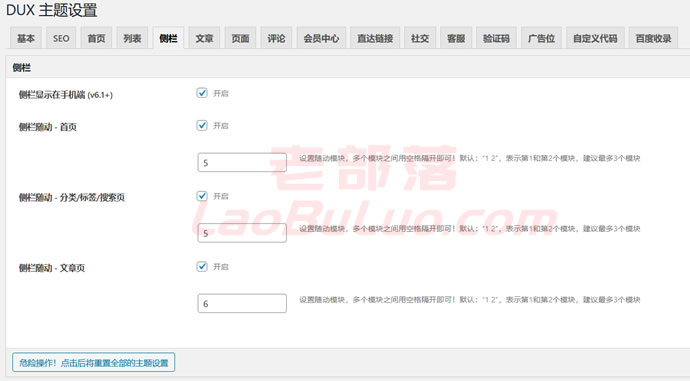Click the 侧栏随动 - 文章页 label
Viewport: 690px width, 381px height.
(51, 268)
